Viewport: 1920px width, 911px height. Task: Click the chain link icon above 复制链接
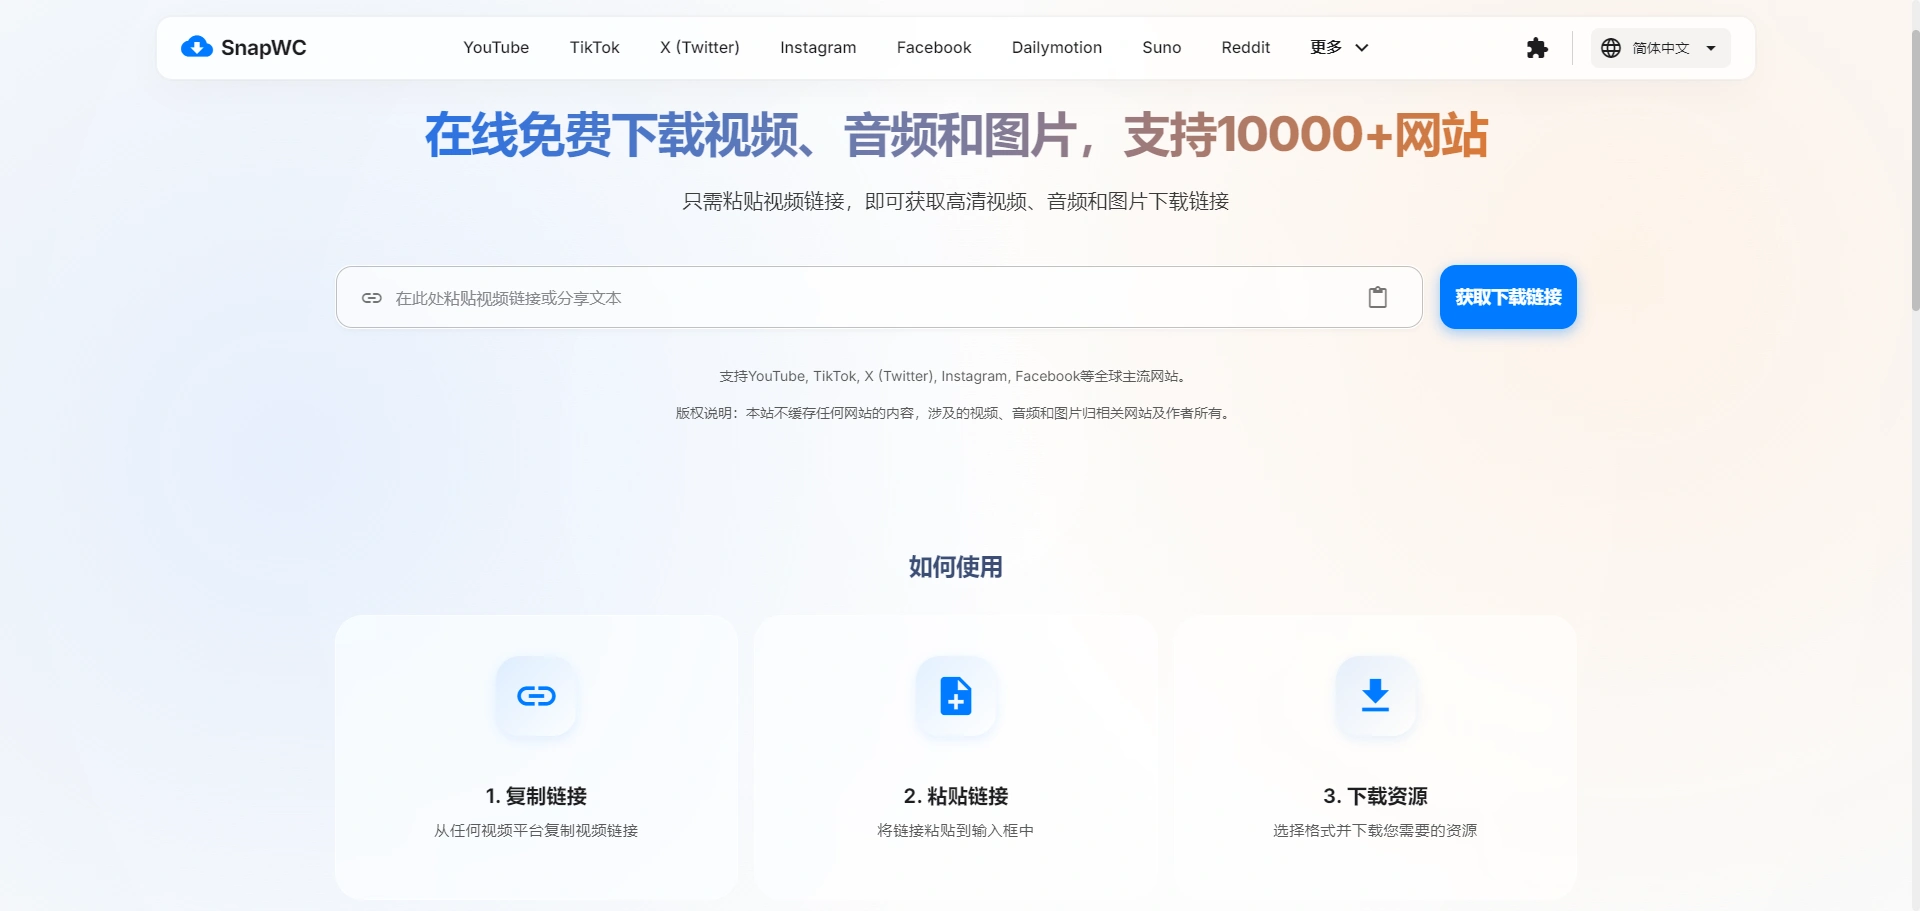click(x=535, y=696)
